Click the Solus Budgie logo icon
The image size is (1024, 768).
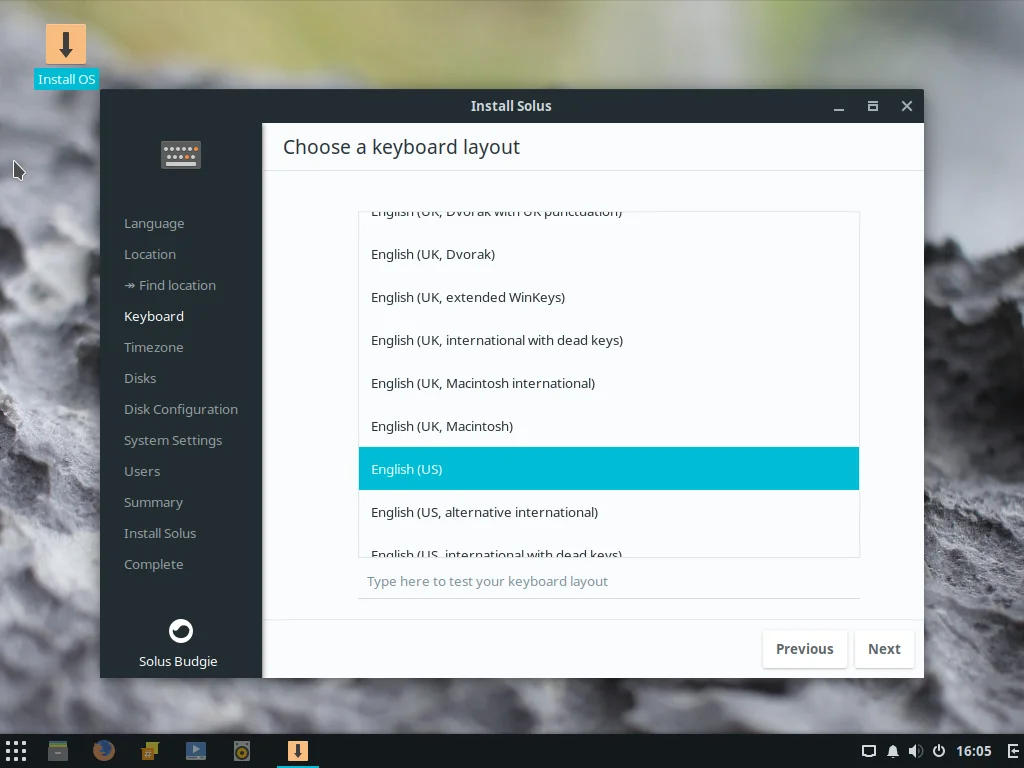pos(181,631)
